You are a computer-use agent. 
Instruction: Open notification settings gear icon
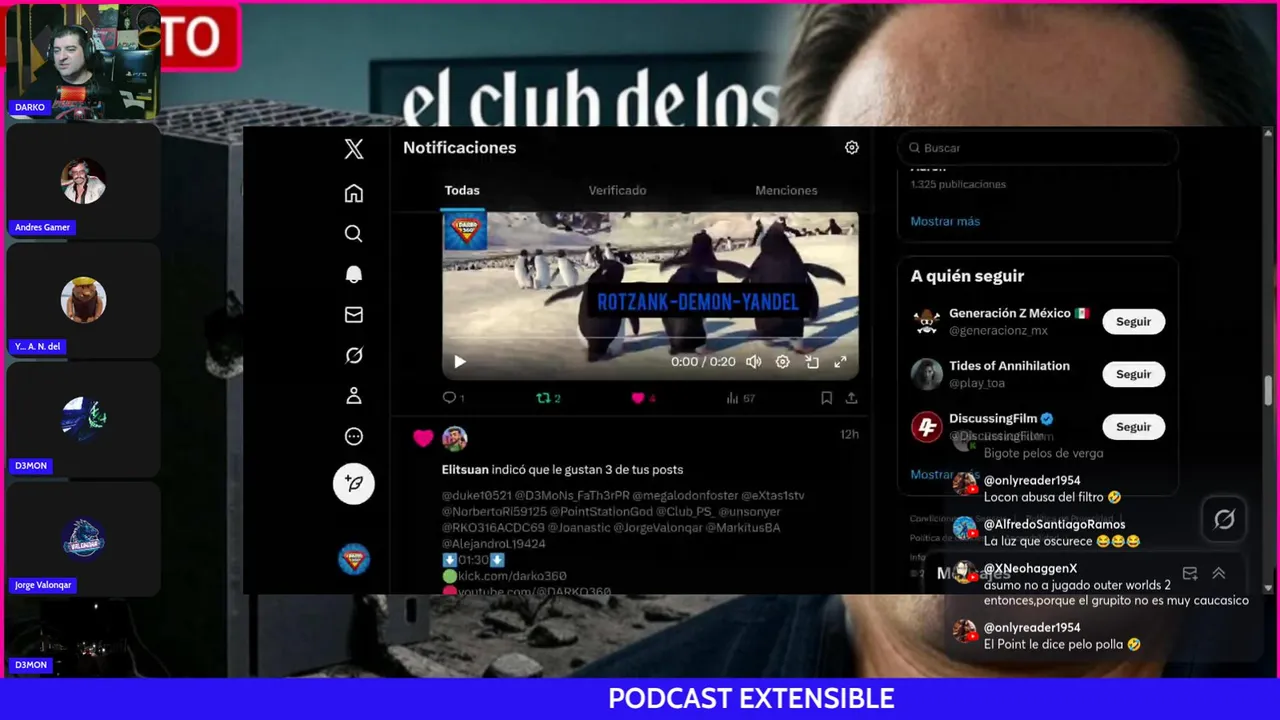point(852,147)
